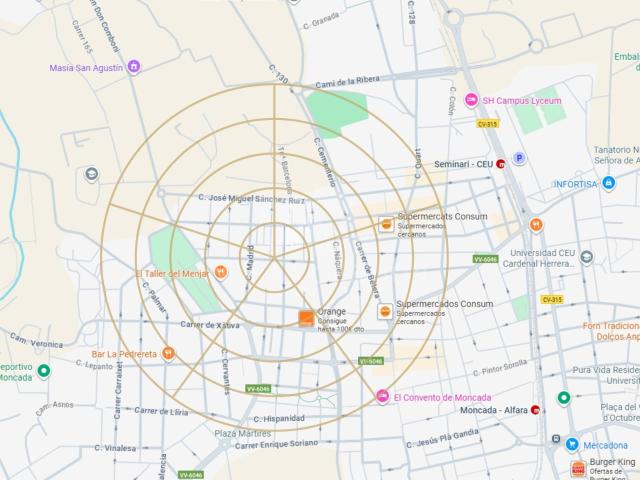Screen dimensions: 640x480
Task: Click the Moncada - Alfara station label
Action: click(494, 410)
